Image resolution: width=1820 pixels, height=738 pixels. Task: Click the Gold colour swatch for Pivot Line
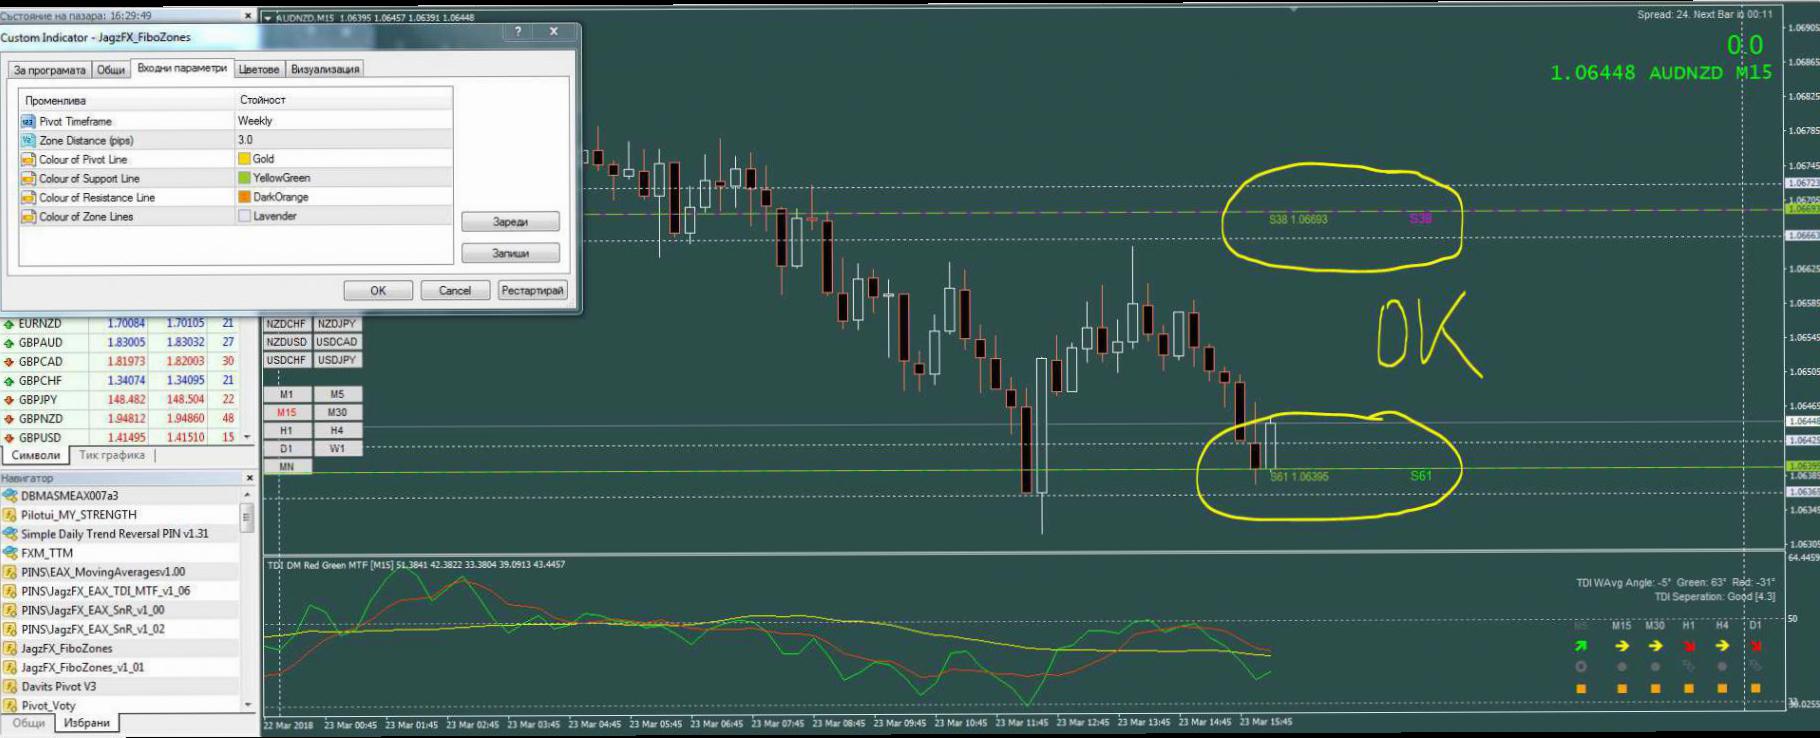(244, 159)
